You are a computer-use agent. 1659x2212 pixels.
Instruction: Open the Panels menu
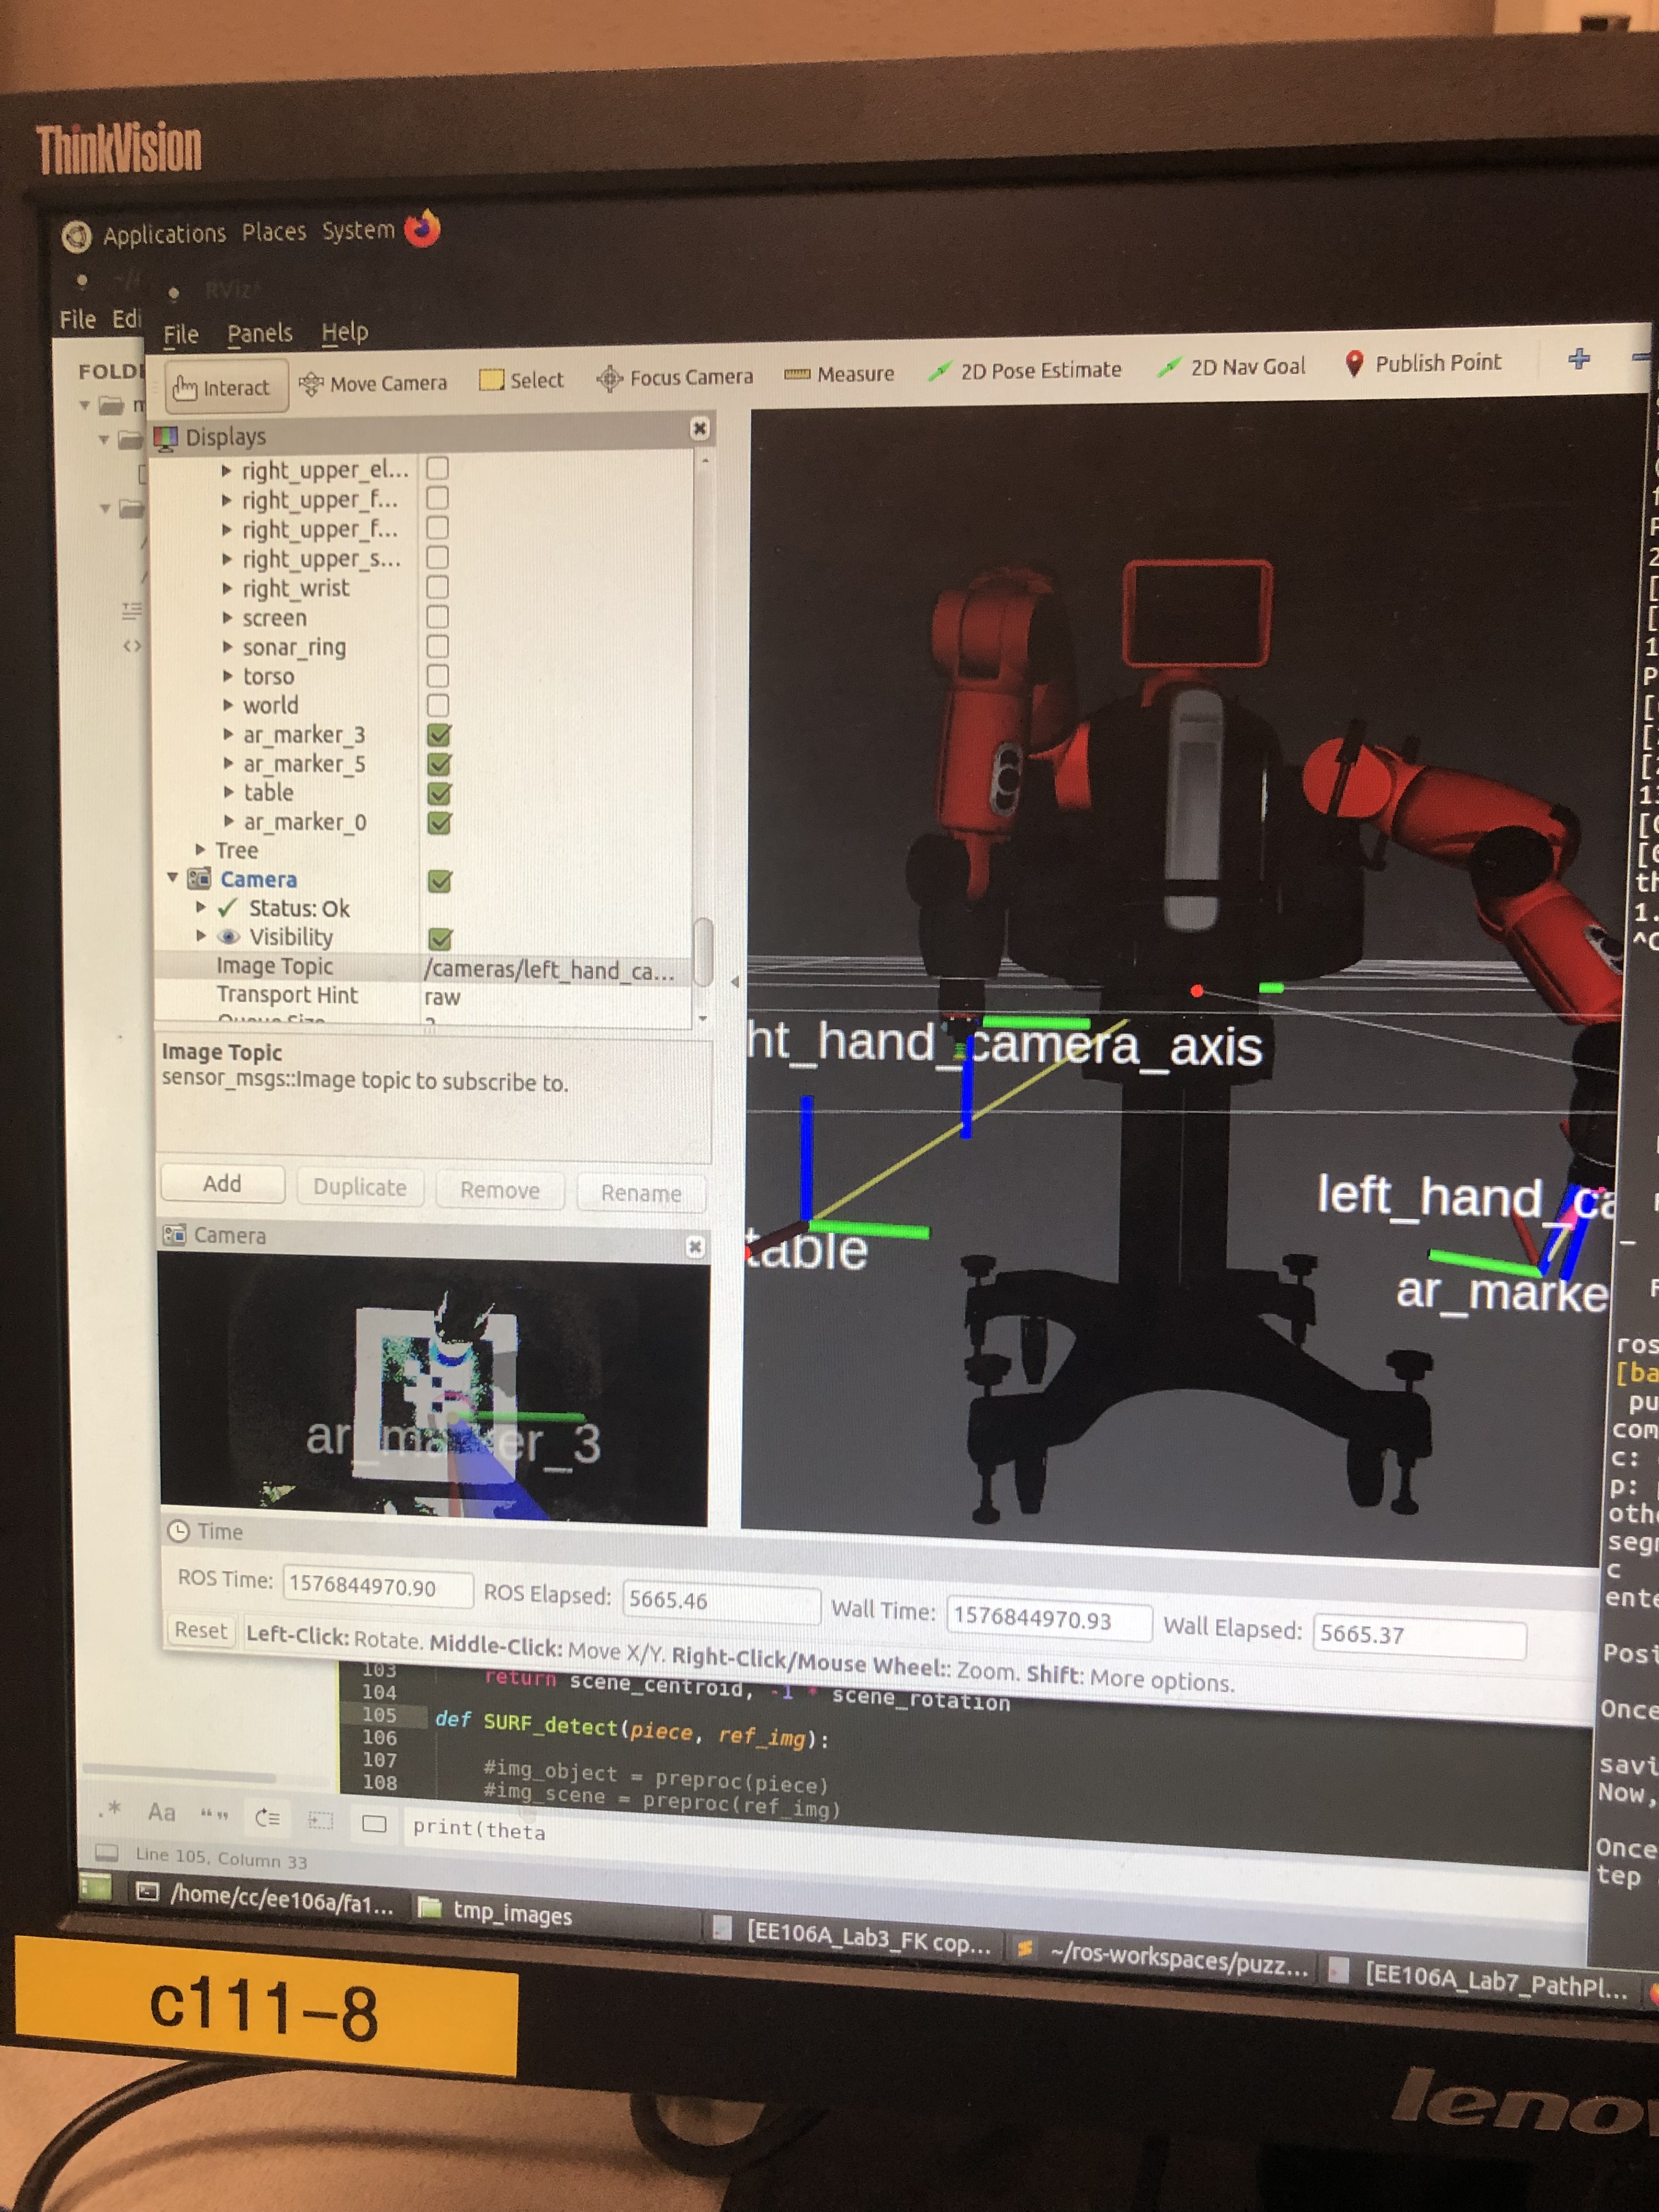click(260, 333)
